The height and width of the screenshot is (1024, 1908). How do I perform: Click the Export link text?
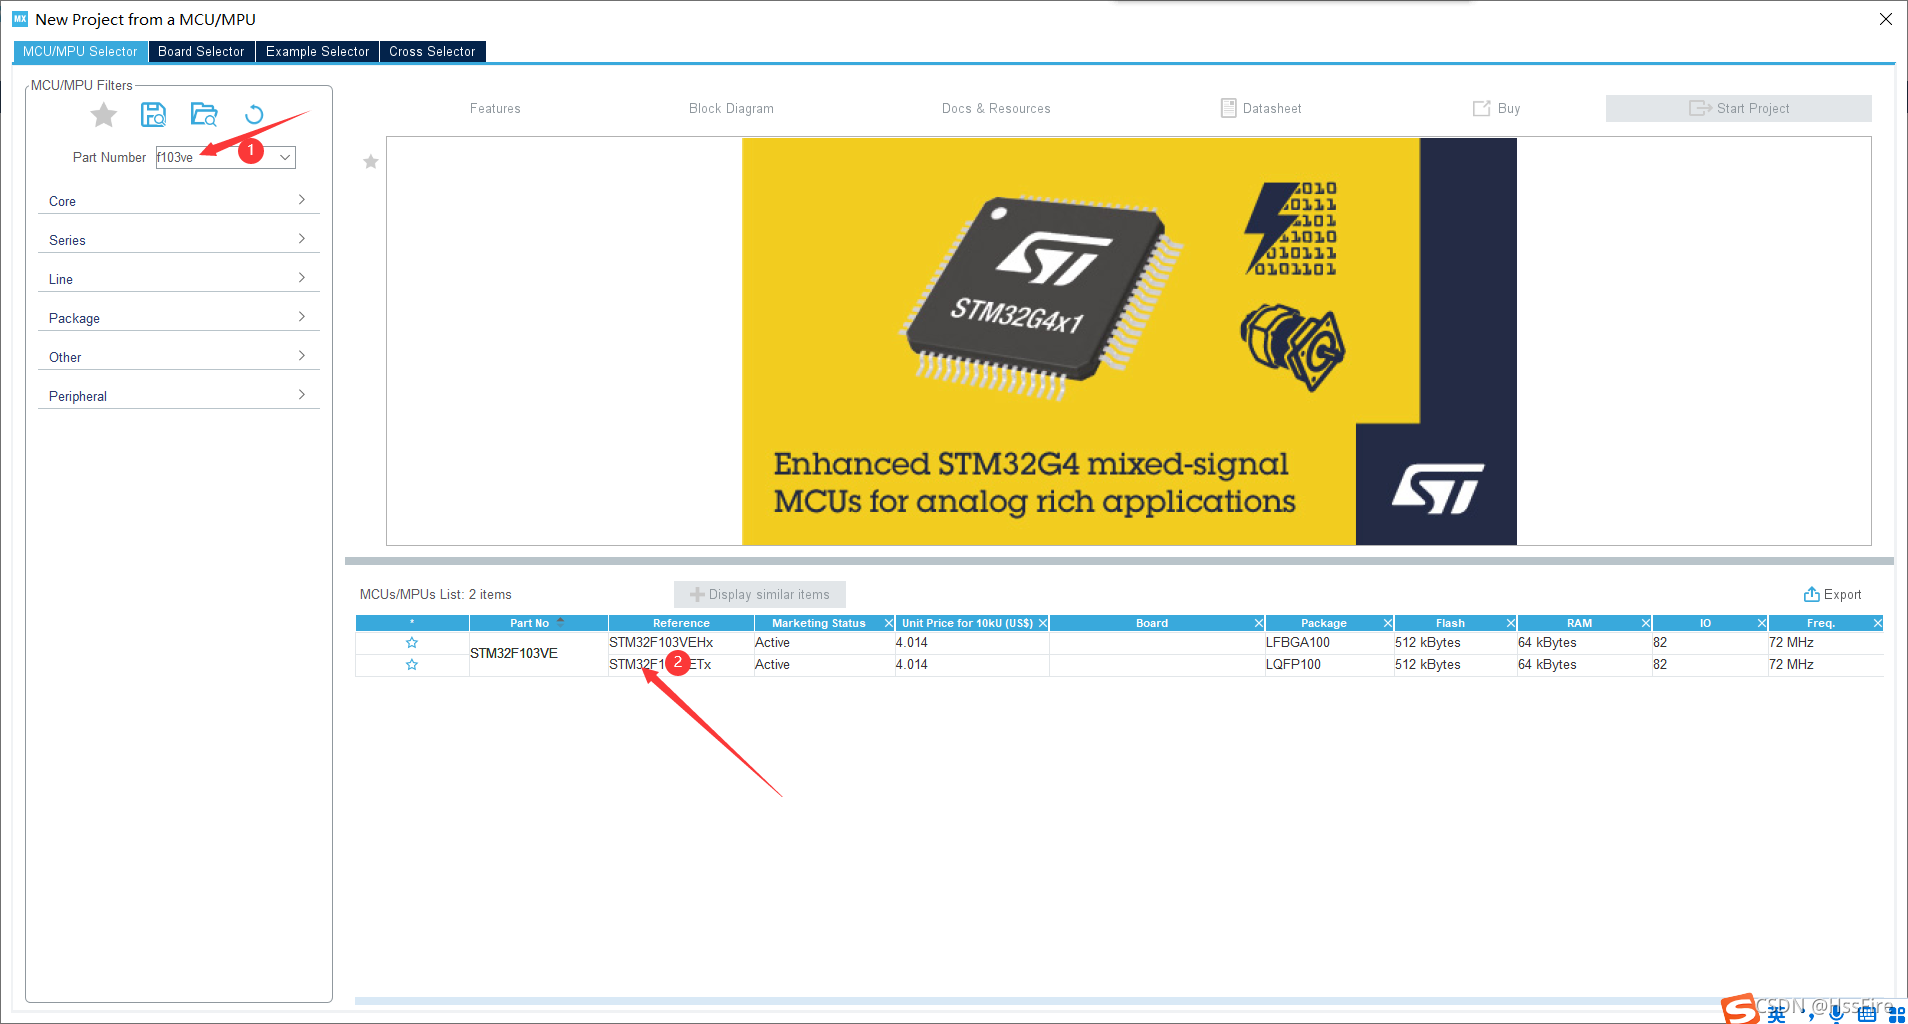[1842, 594]
